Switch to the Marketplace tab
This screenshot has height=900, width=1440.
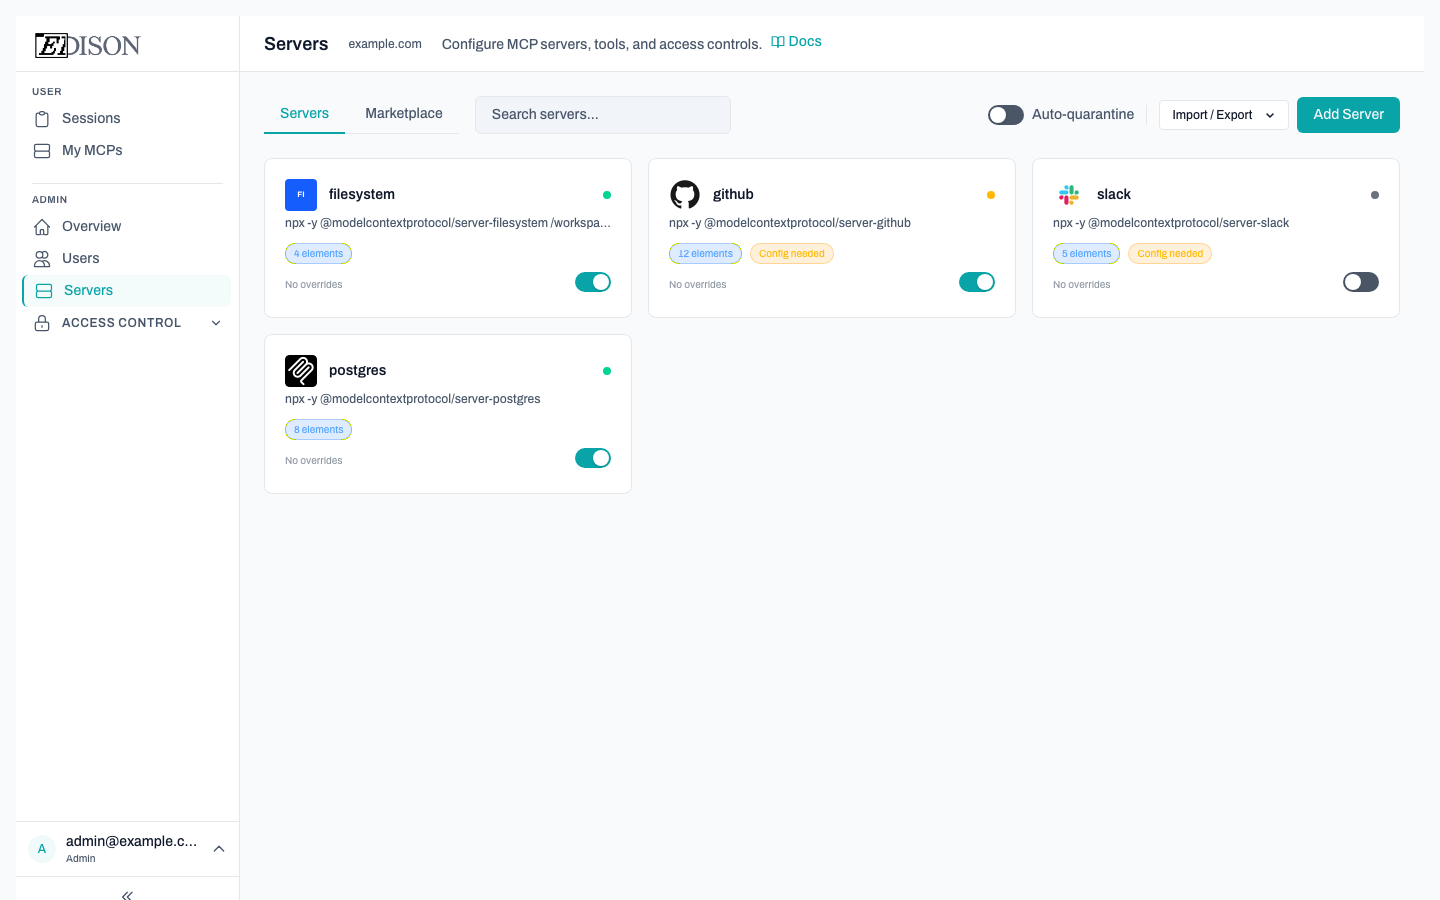(403, 114)
